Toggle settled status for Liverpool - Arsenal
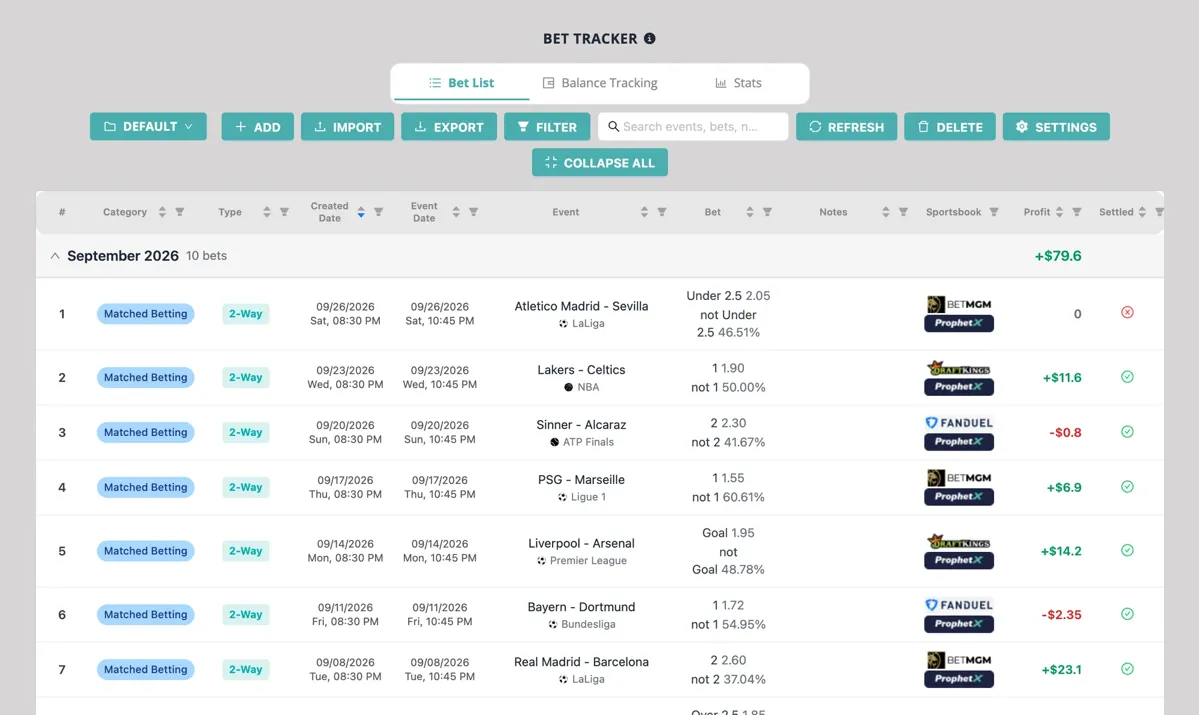This screenshot has height=715, width=1199. click(1127, 550)
